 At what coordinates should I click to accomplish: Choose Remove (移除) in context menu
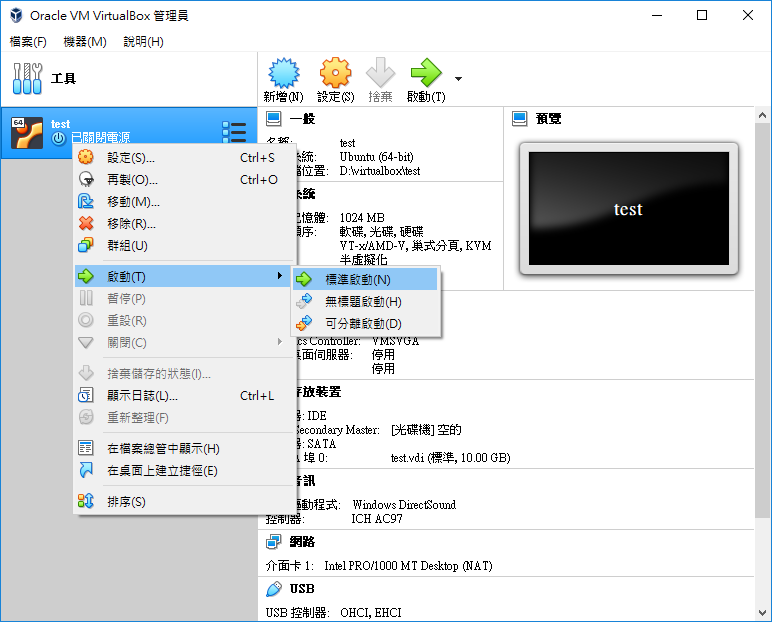click(186, 224)
